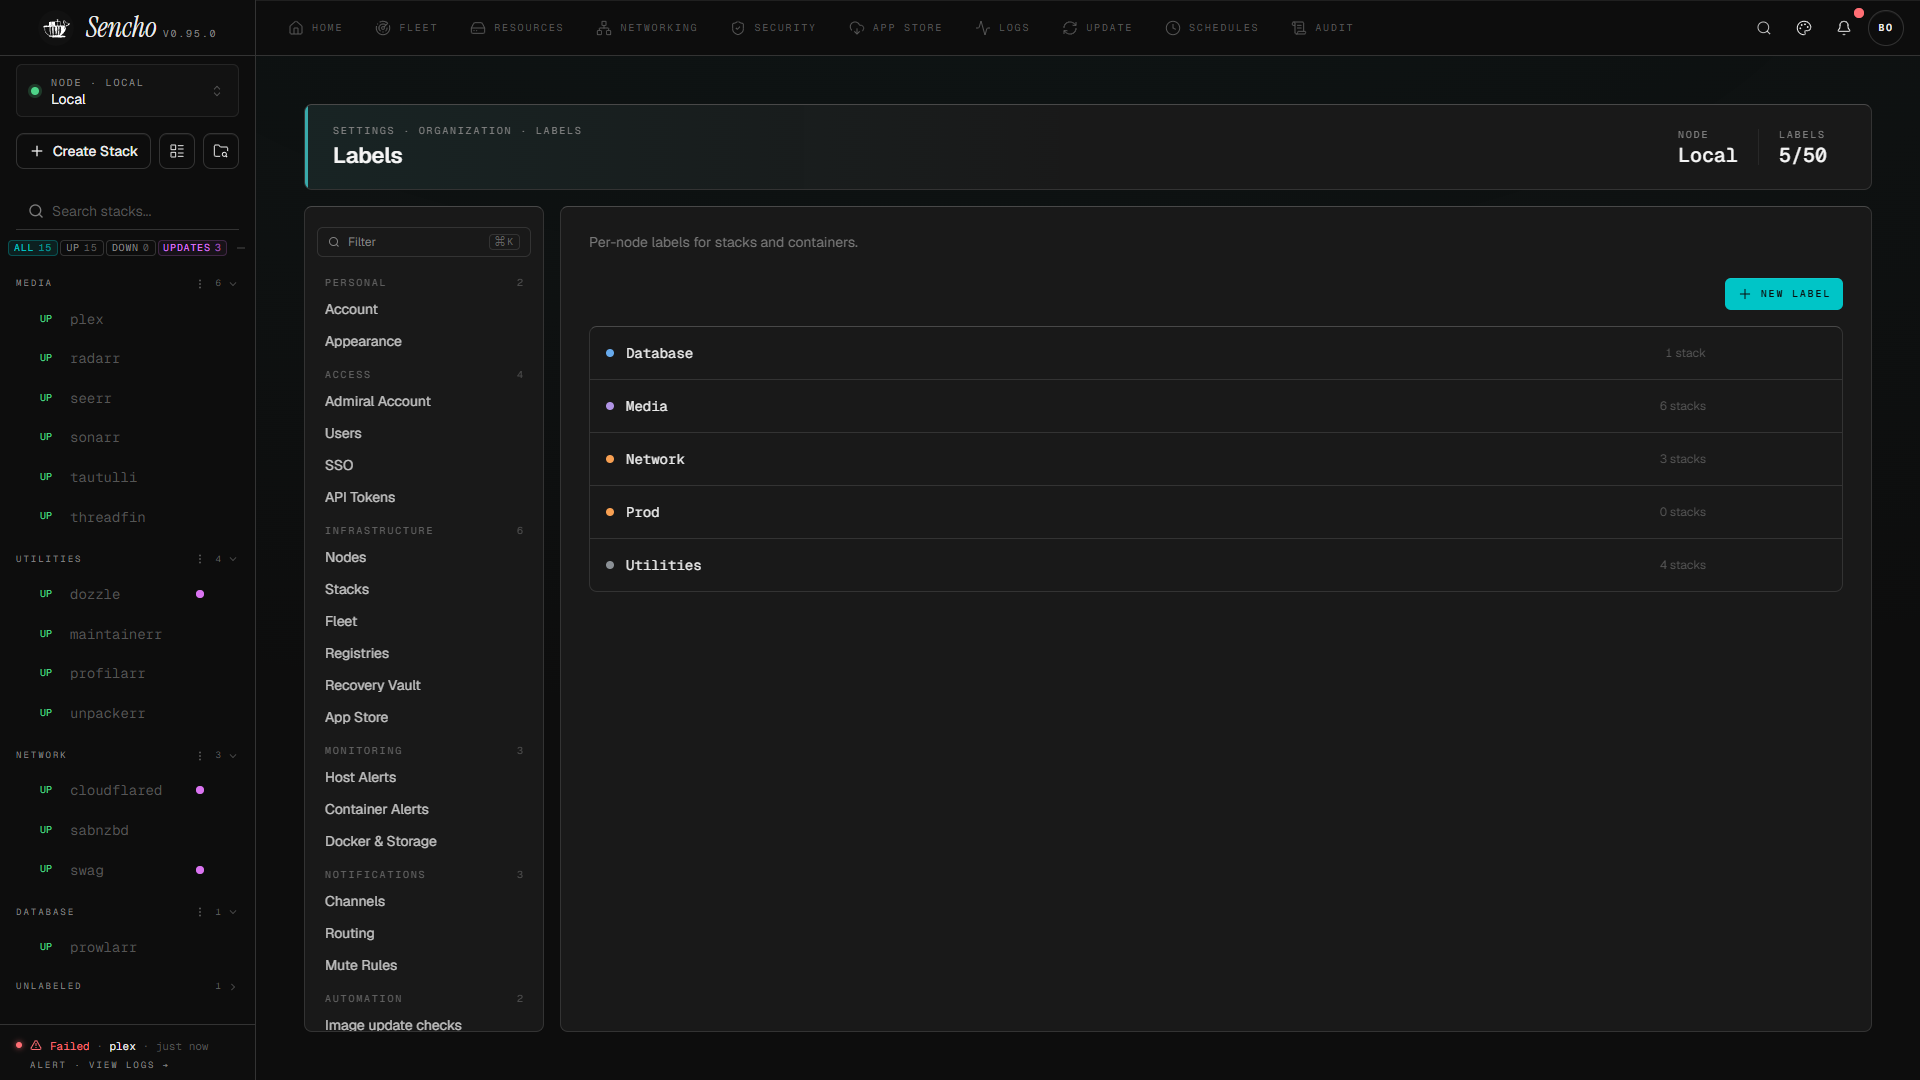Open the Network group options kebab icon
The height and width of the screenshot is (1080, 1920).
point(200,755)
